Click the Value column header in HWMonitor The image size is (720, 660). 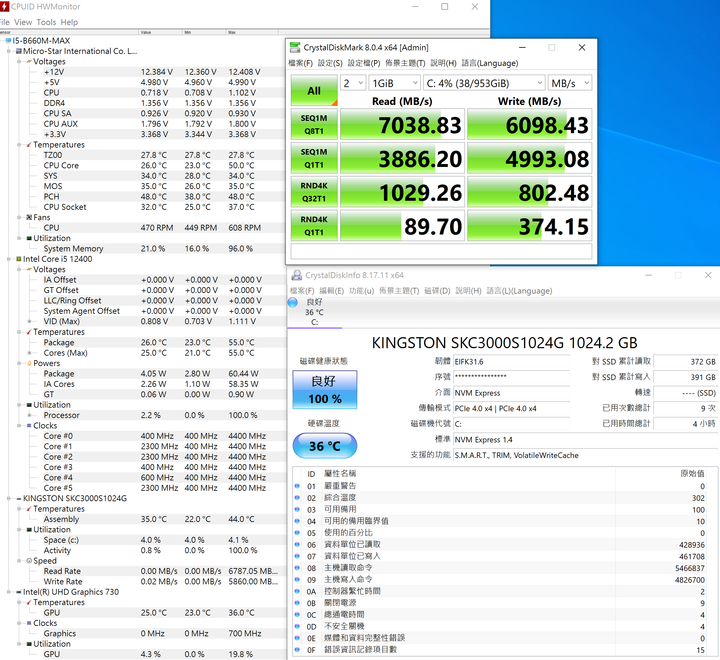tap(161, 32)
